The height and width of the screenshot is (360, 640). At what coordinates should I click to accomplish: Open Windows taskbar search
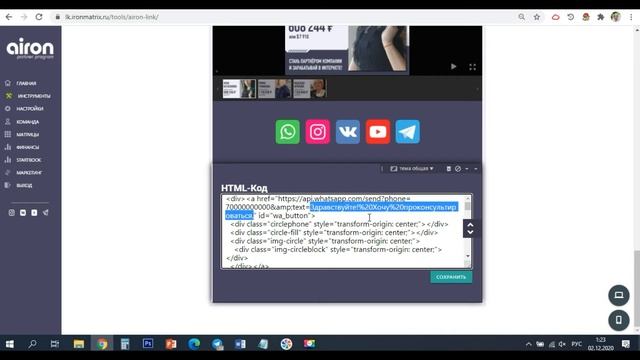32,344
